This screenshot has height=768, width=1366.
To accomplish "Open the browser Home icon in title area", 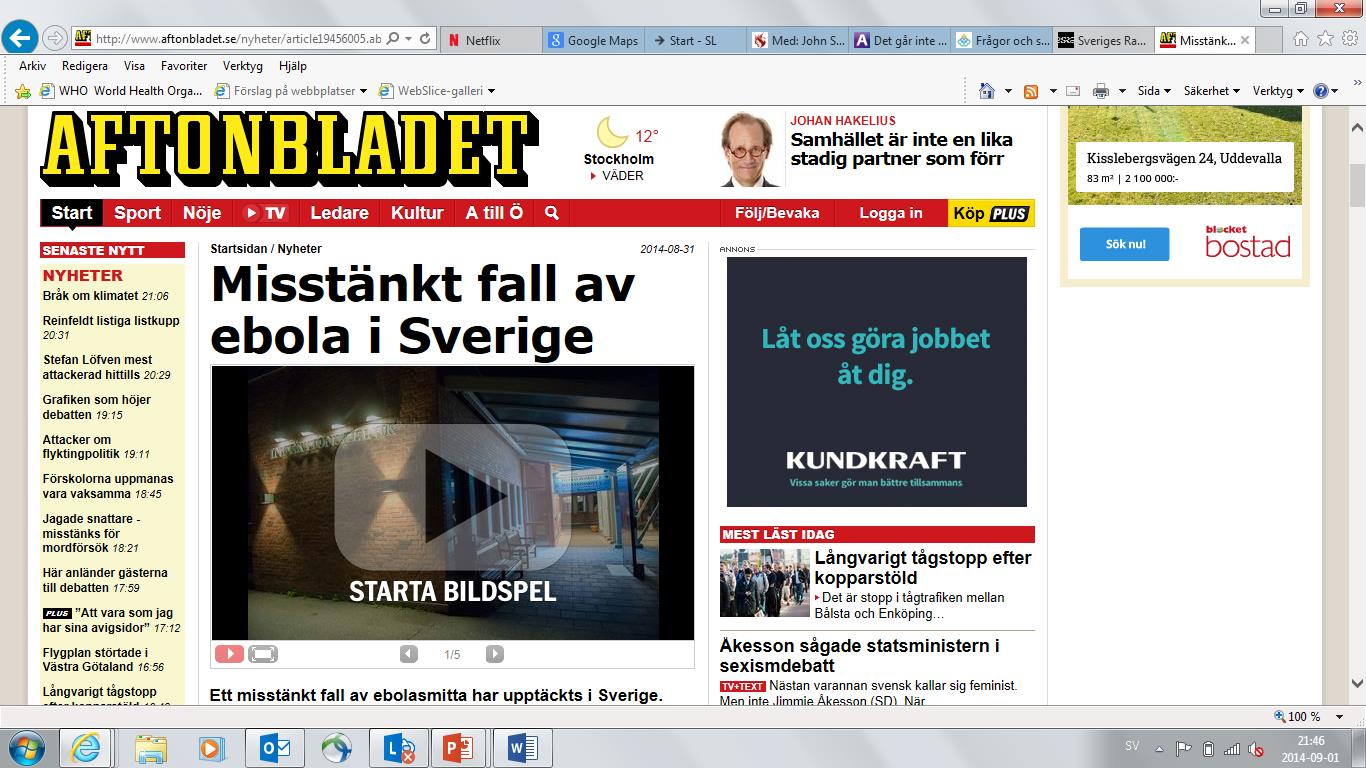I will coord(1301,39).
